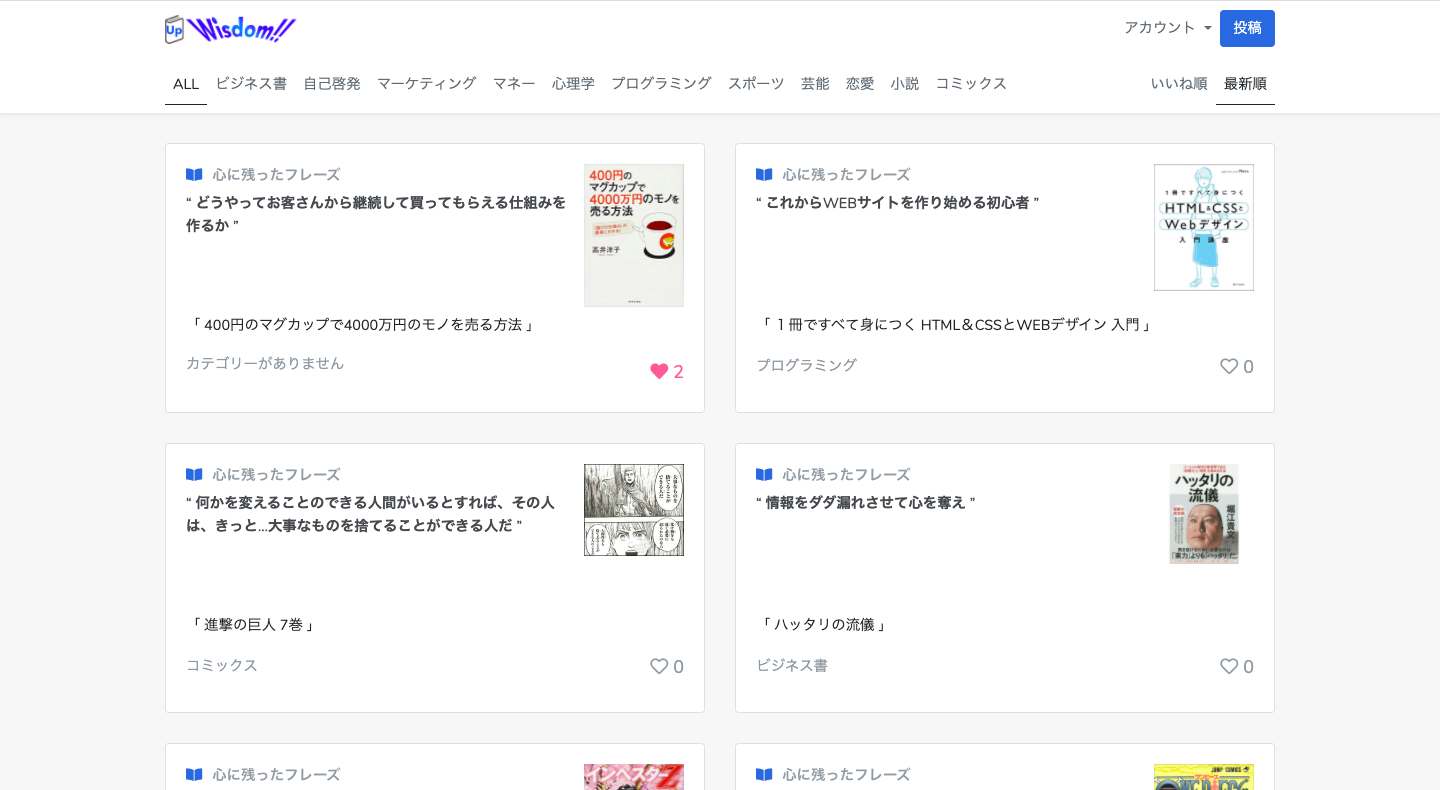Open the アカウント dropdown menu
The width and height of the screenshot is (1440, 790).
1167,28
